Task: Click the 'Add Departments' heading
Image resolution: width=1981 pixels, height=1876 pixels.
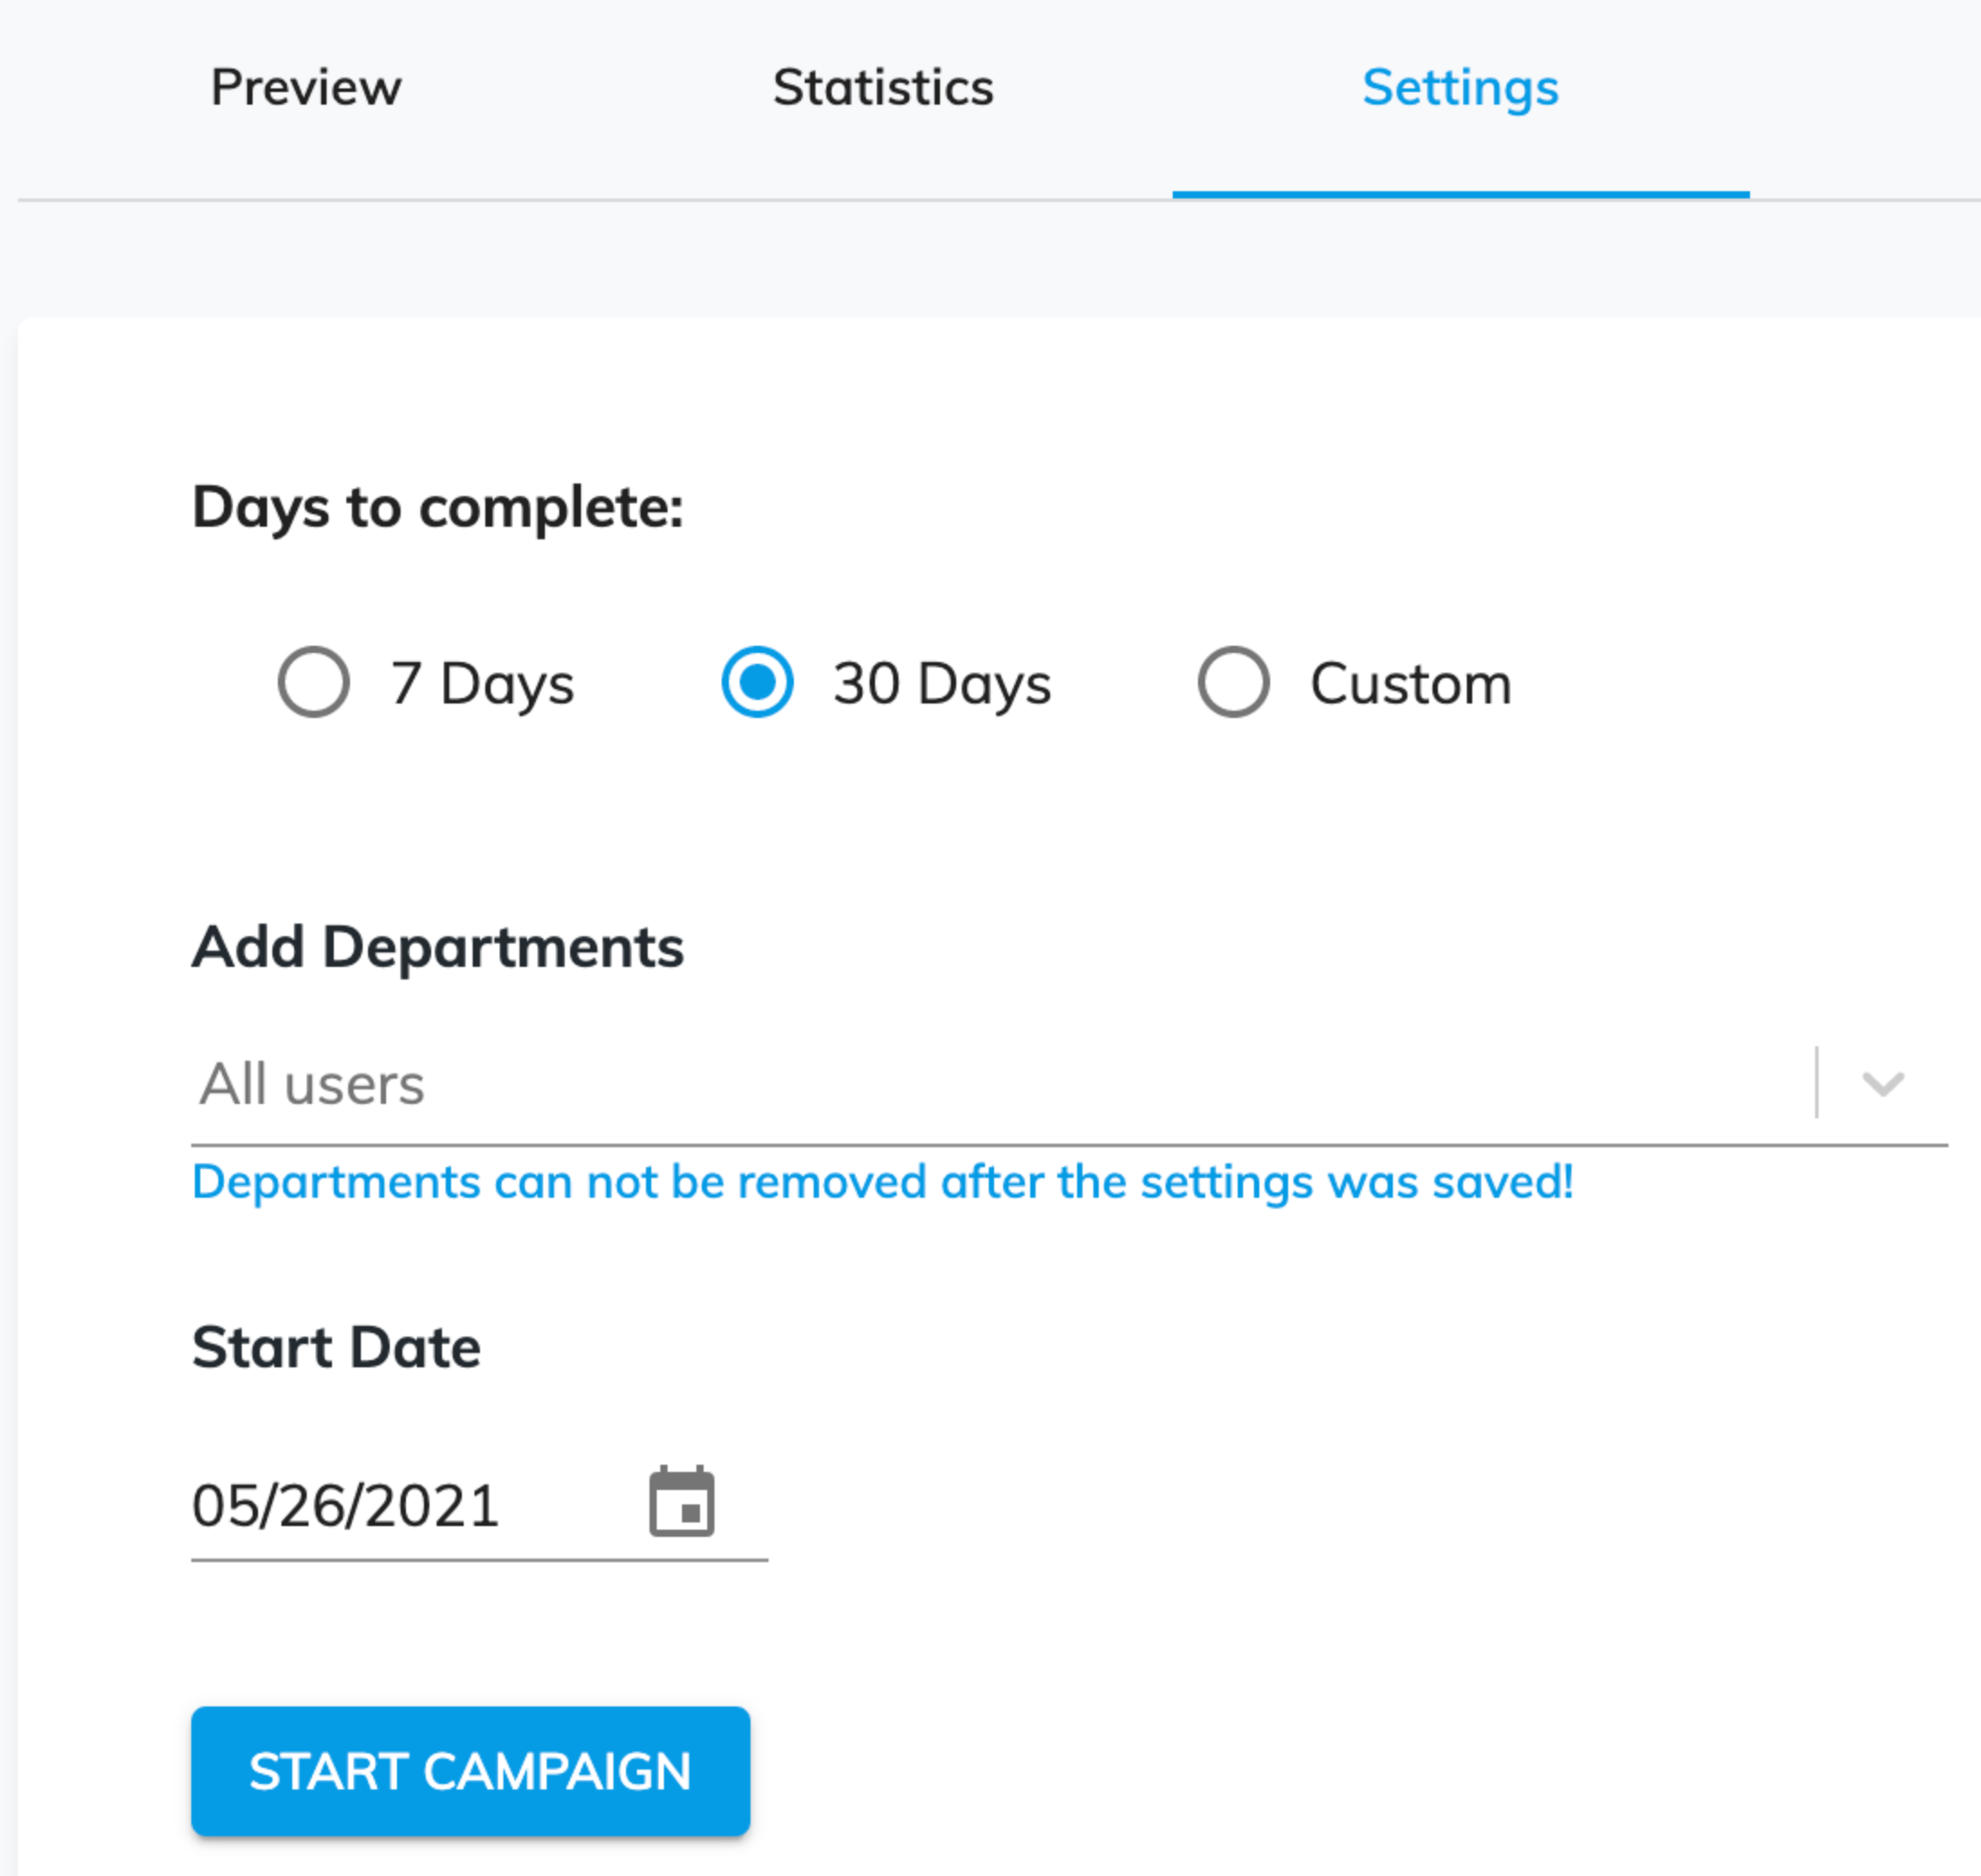Action: (x=438, y=947)
